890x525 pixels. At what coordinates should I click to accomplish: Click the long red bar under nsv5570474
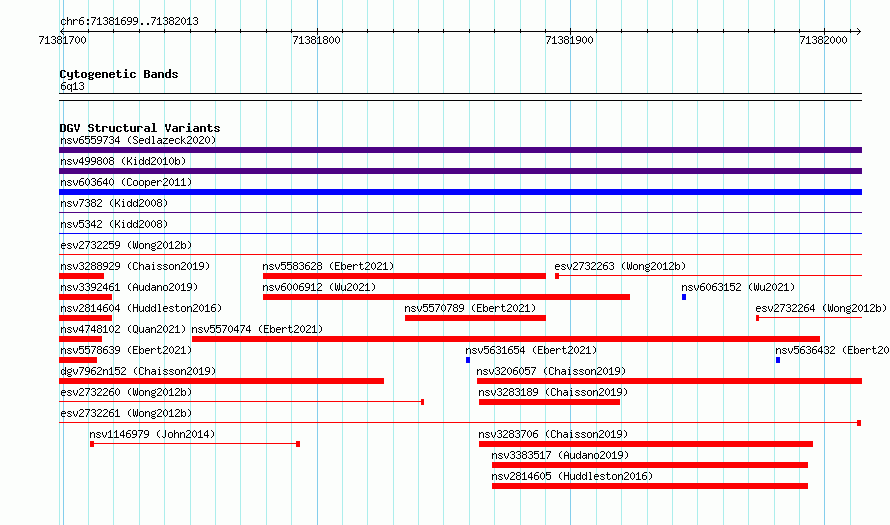click(x=506, y=339)
